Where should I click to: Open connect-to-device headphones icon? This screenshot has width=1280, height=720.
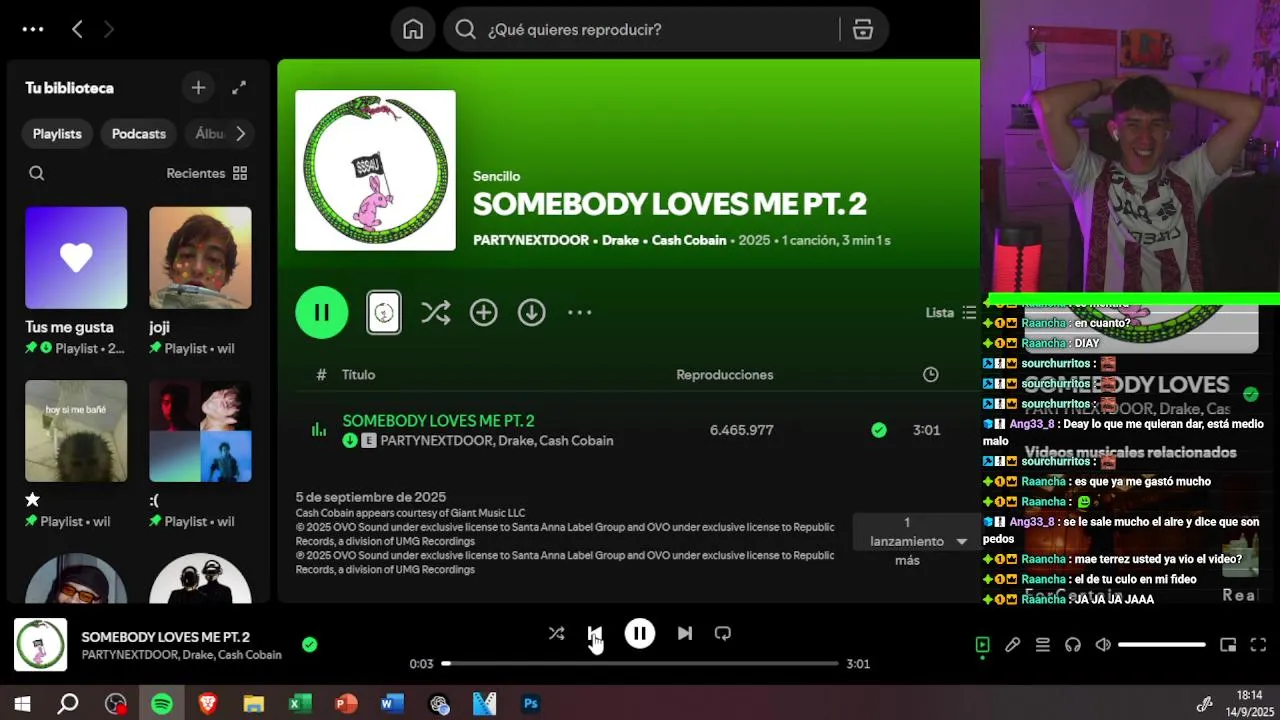1073,645
